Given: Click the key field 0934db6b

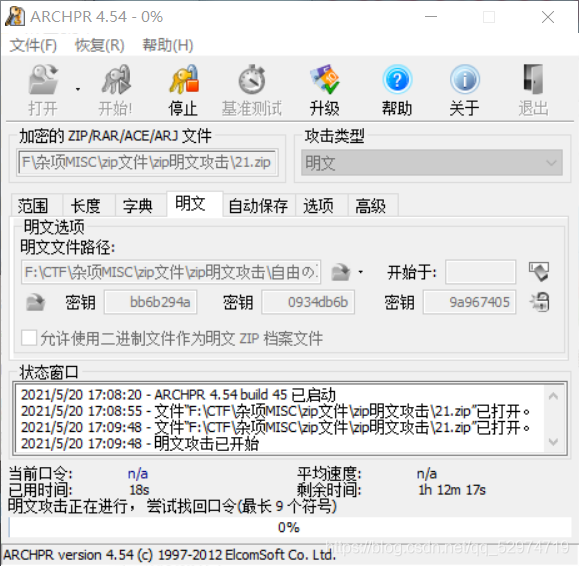Looking at the screenshot, I should [308, 302].
